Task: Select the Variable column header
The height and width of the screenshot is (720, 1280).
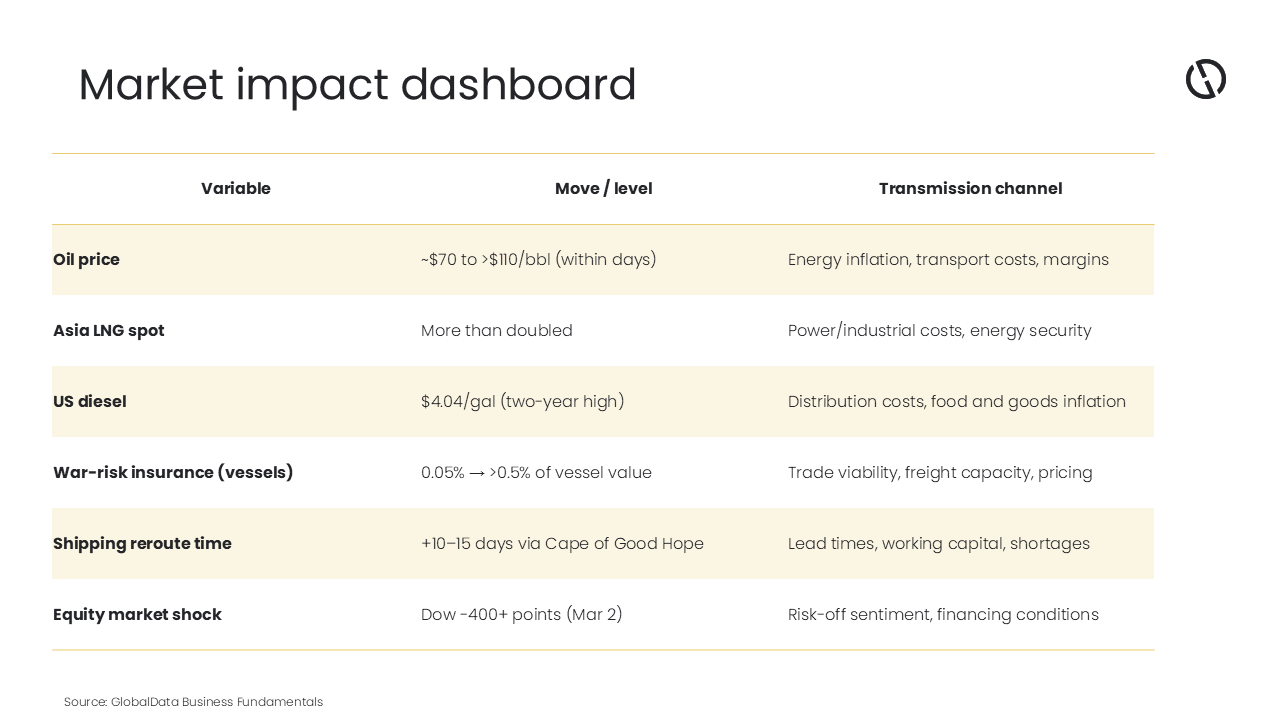Action: coord(236,189)
